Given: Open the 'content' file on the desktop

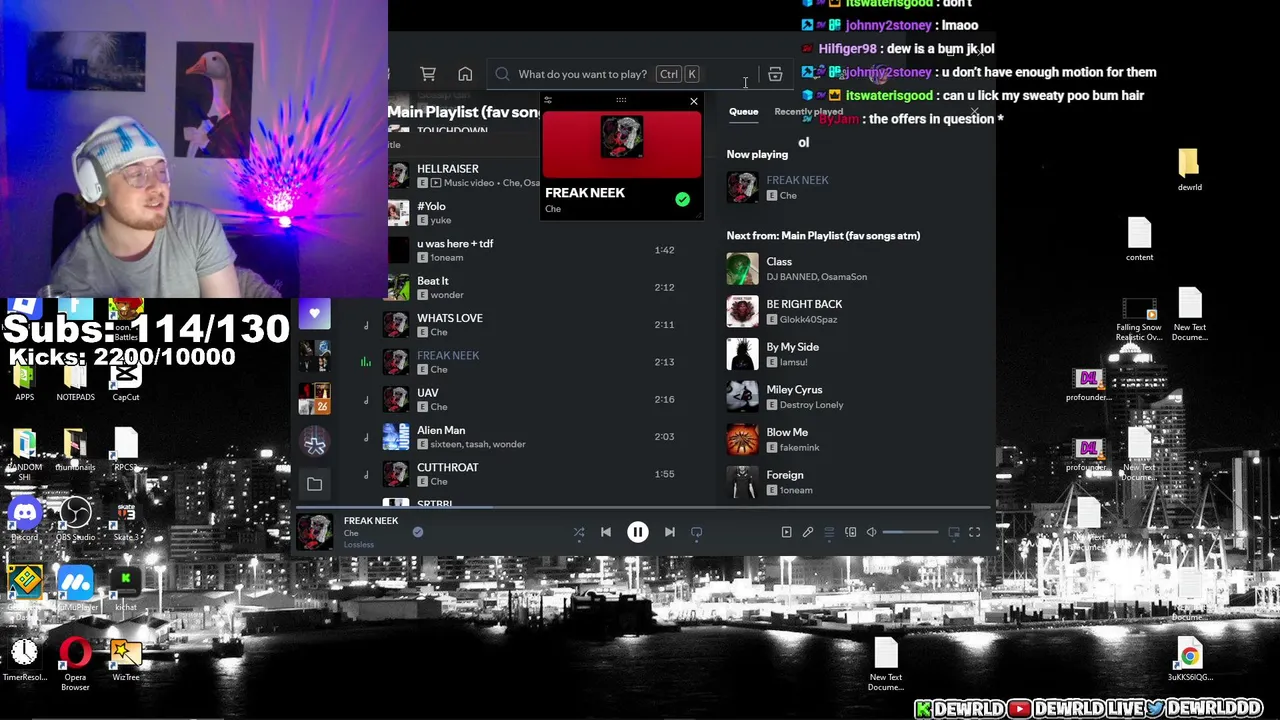Looking at the screenshot, I should [x=1140, y=240].
